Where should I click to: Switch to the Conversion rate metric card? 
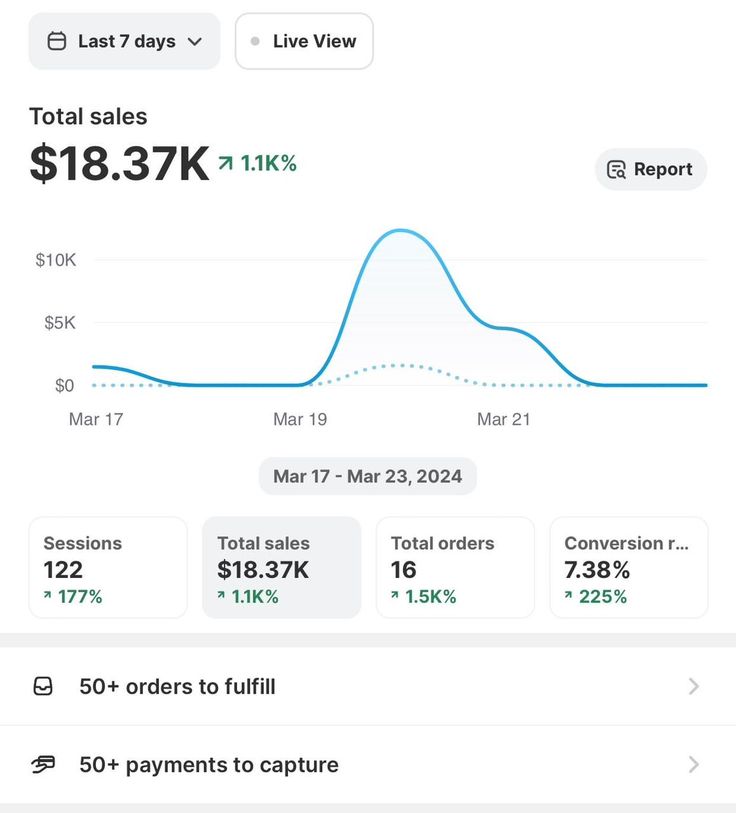click(x=628, y=567)
